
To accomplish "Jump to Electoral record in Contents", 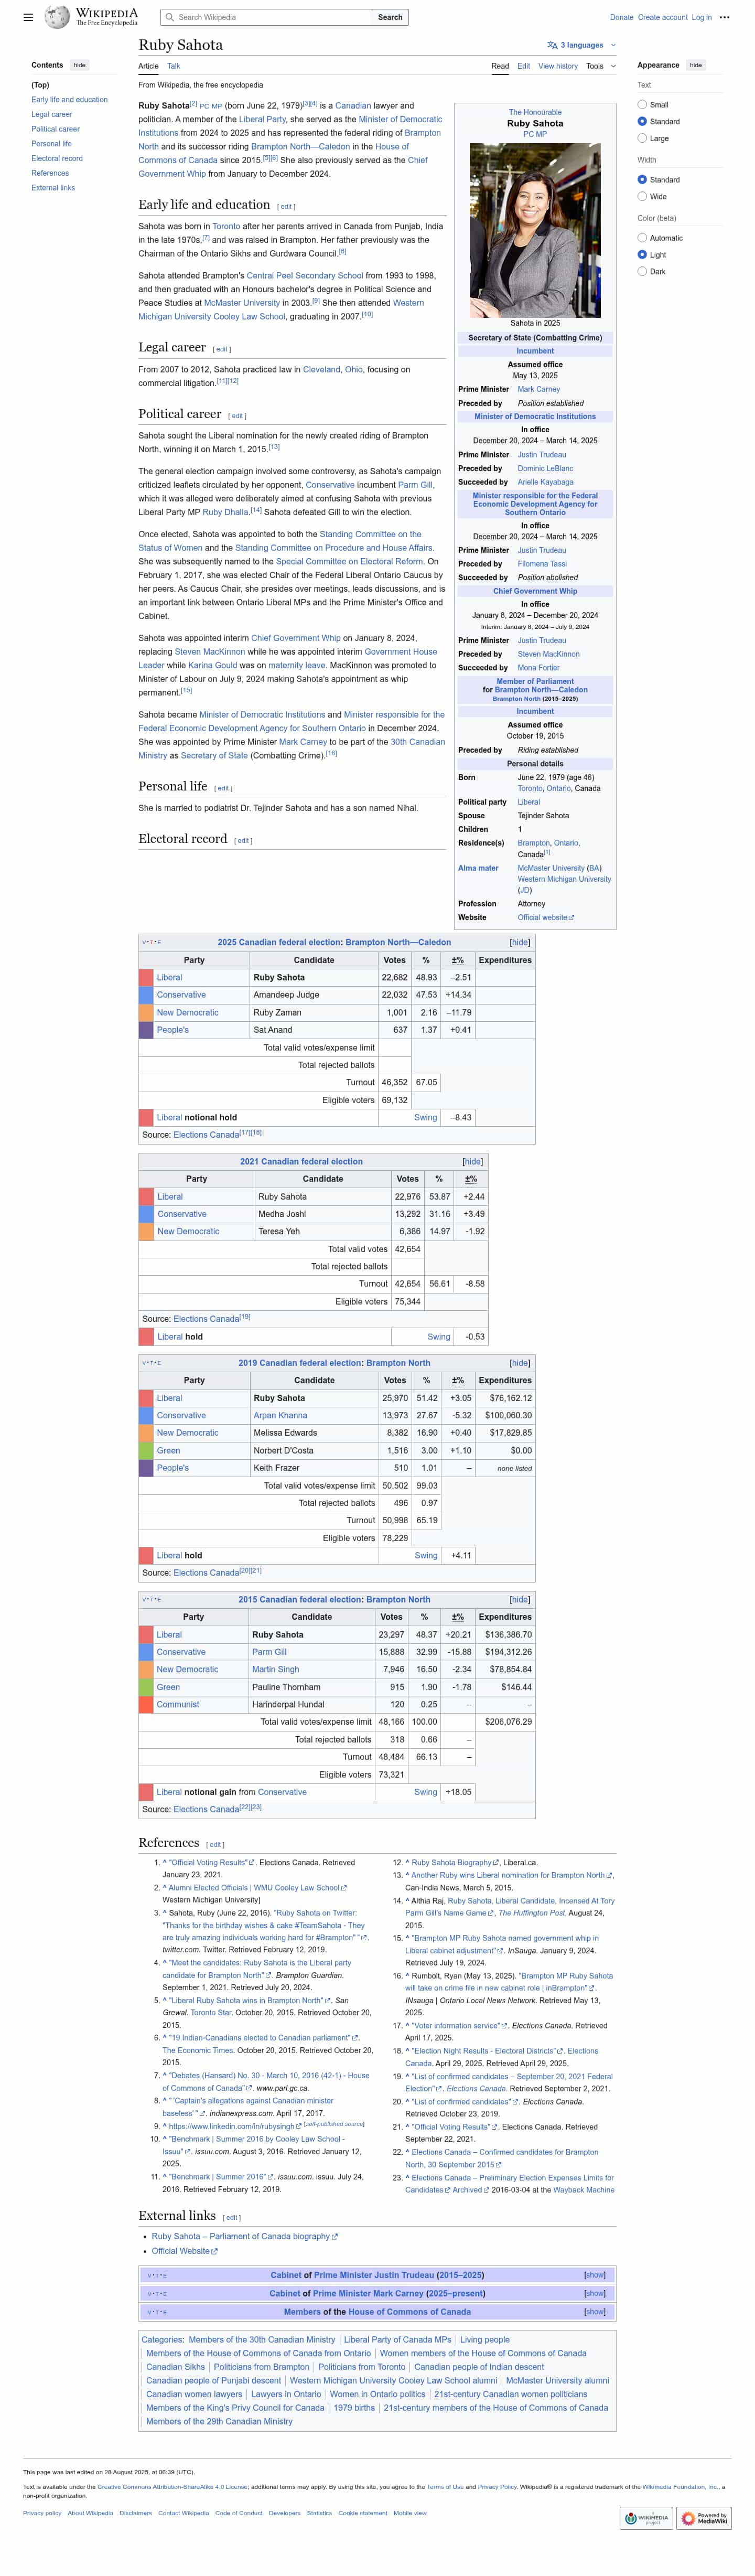I will pyautogui.click(x=57, y=158).
